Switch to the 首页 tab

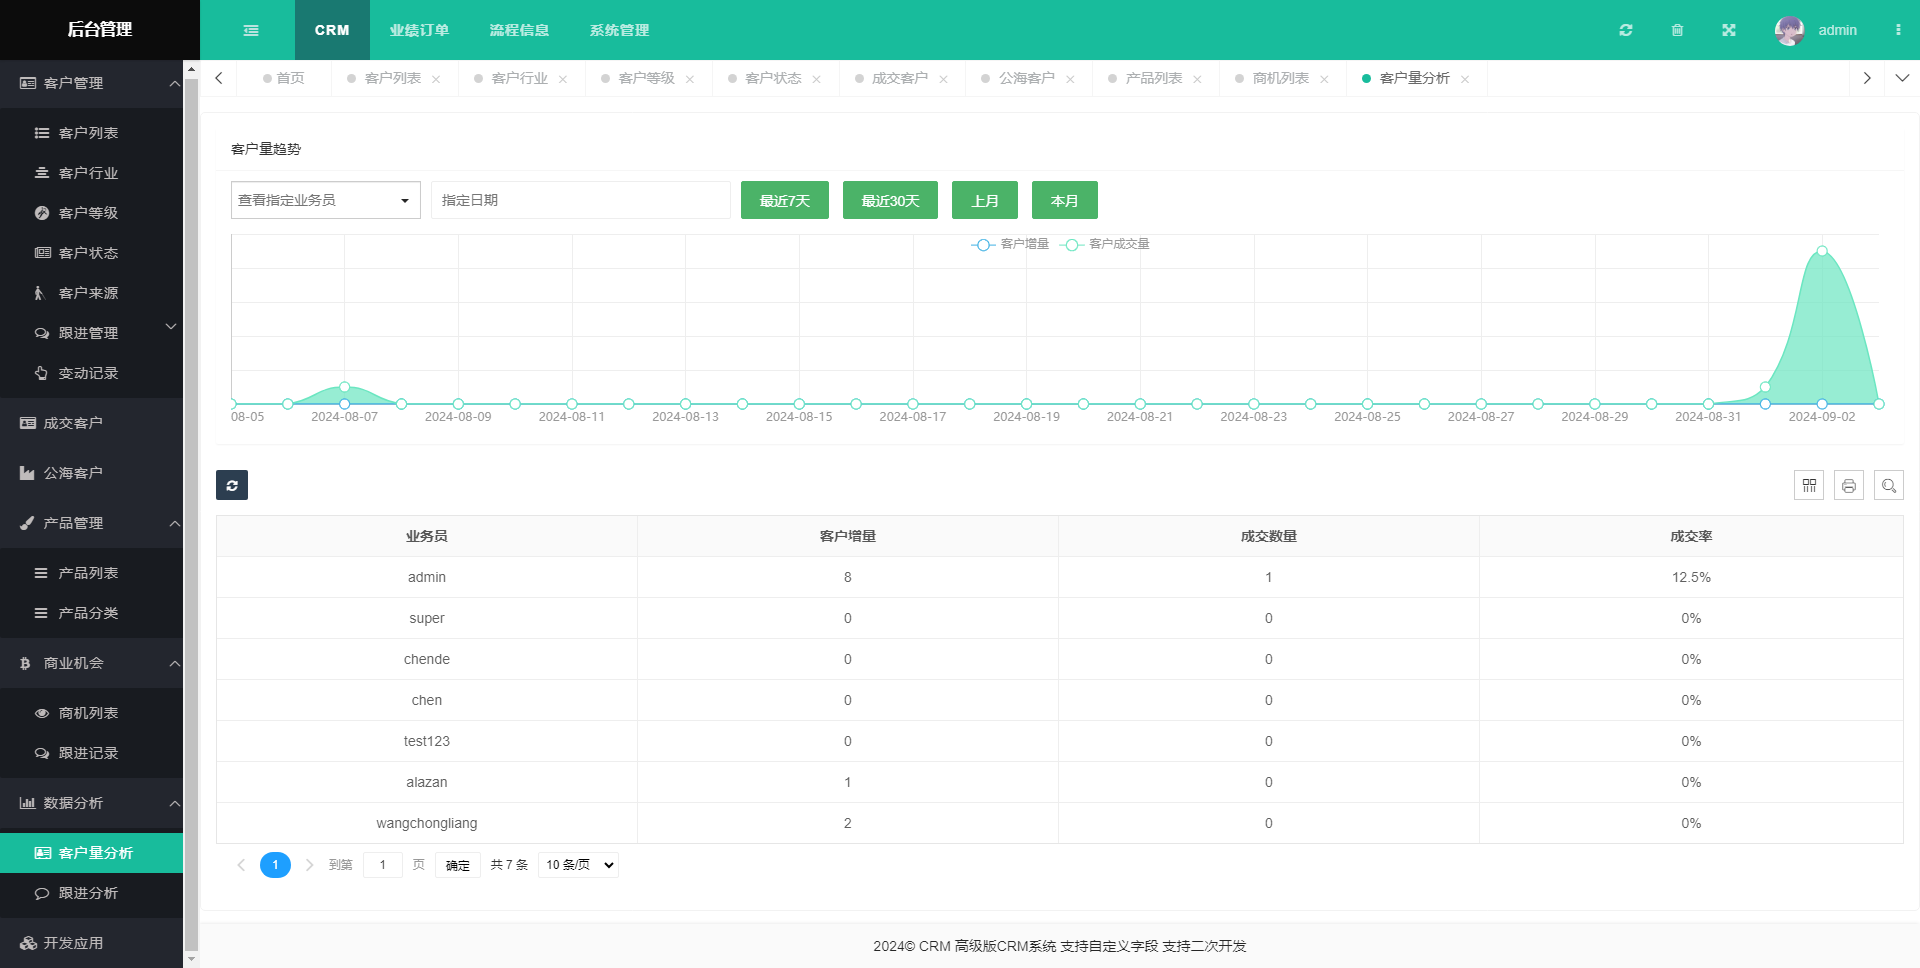click(x=284, y=78)
